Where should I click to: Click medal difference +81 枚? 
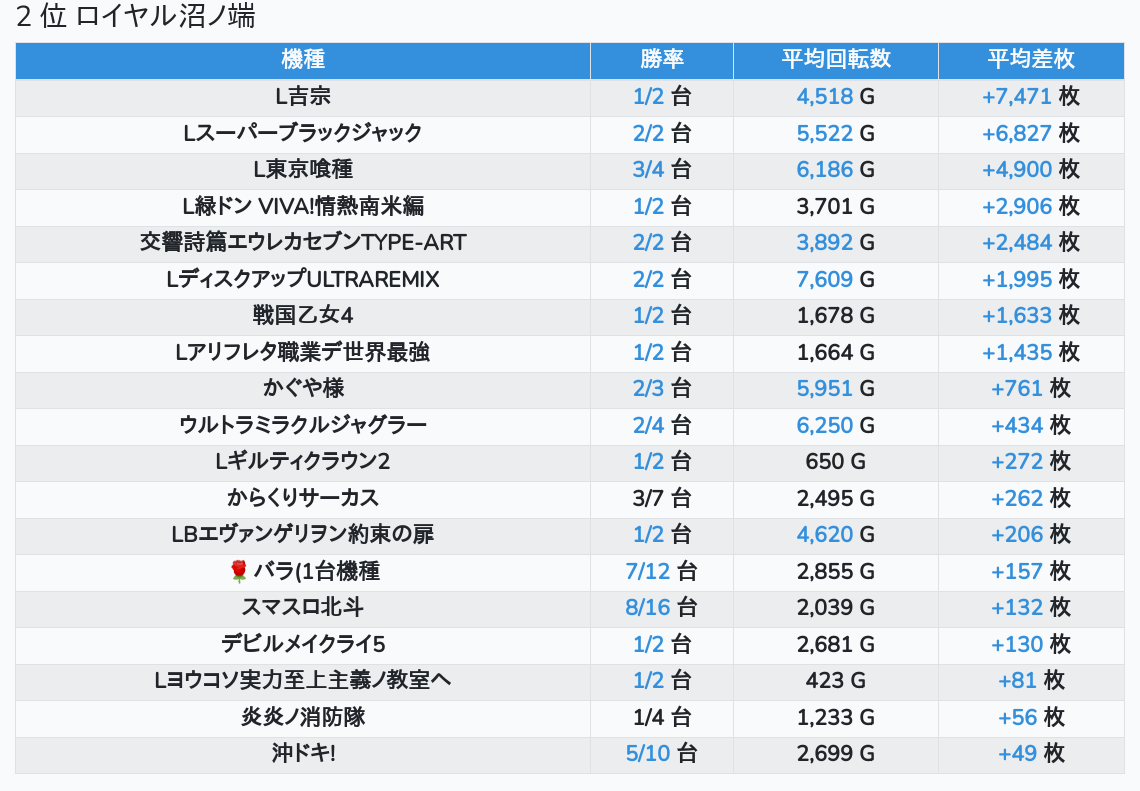pyautogui.click(x=1031, y=680)
